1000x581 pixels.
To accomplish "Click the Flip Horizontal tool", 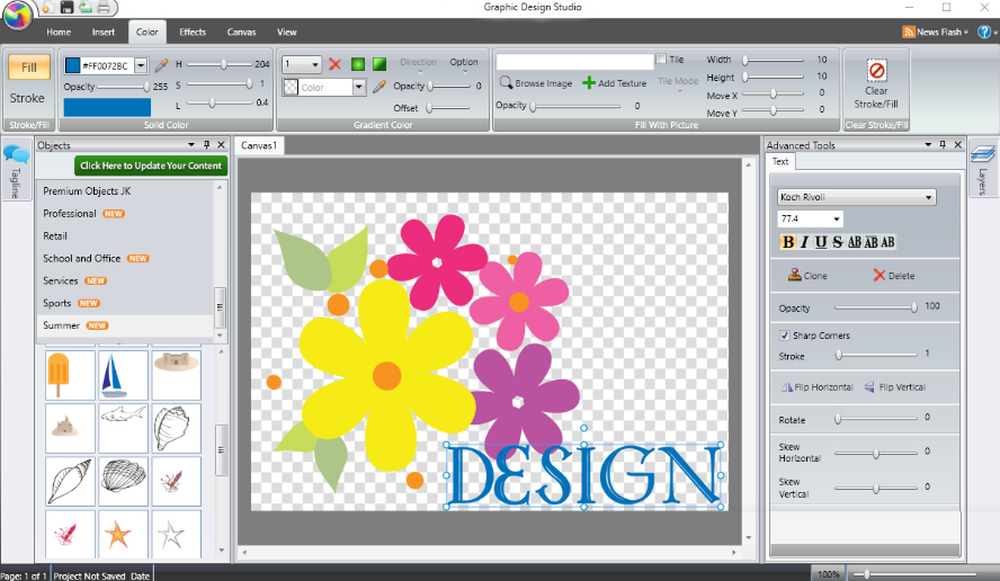I will [817, 387].
